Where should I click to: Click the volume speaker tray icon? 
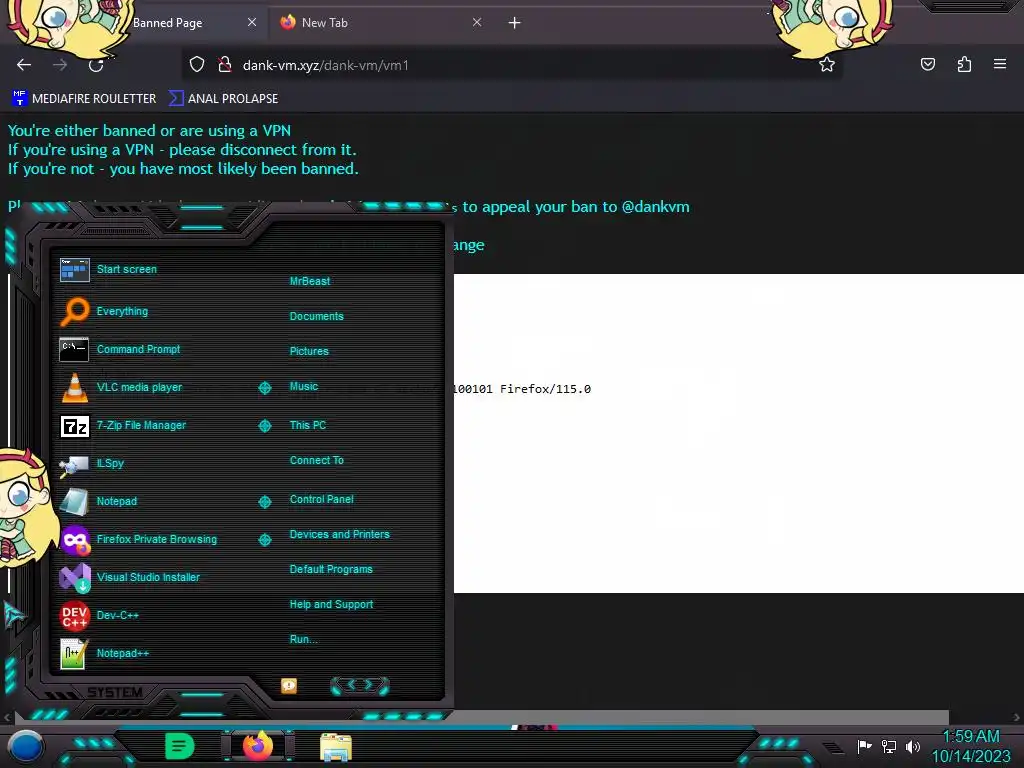click(912, 746)
